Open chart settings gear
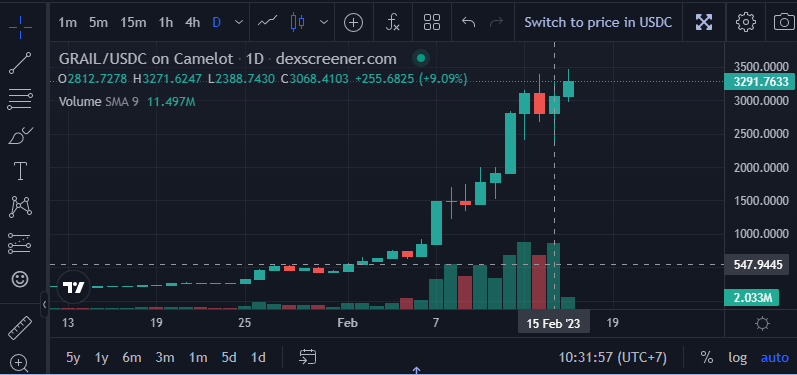The image size is (797, 375). click(x=746, y=22)
